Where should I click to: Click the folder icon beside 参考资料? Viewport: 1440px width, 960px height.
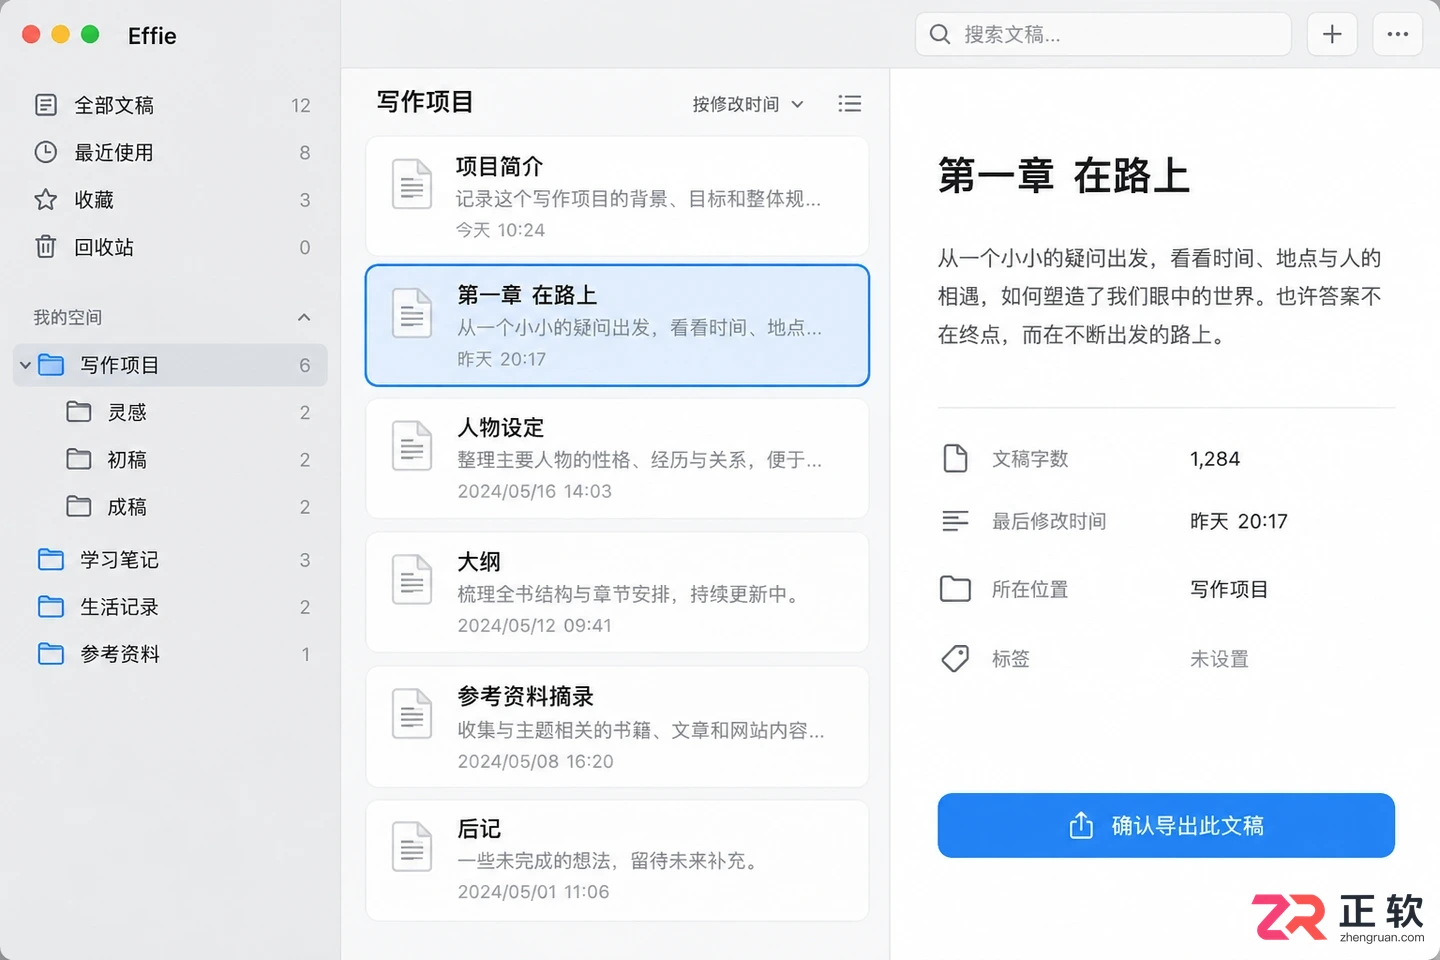coord(51,654)
